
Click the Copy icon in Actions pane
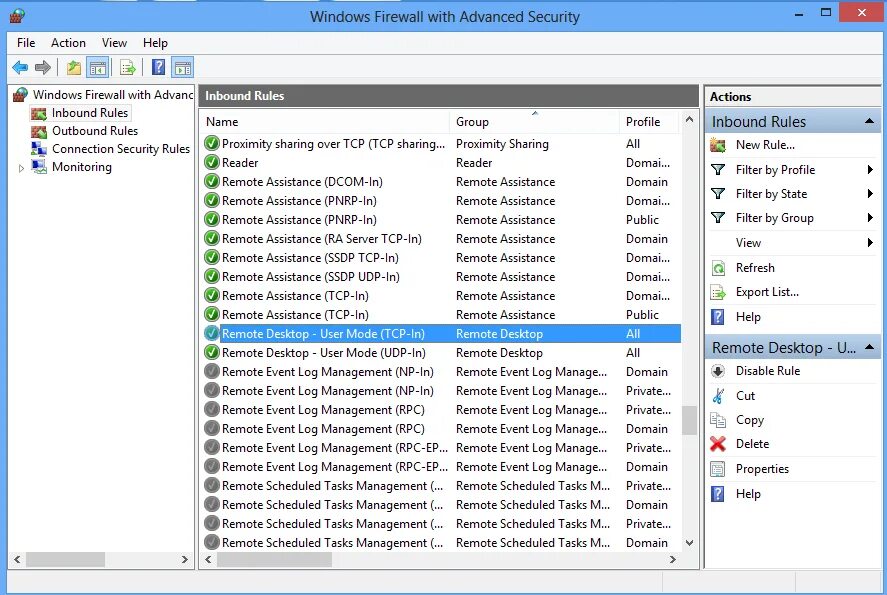point(718,420)
